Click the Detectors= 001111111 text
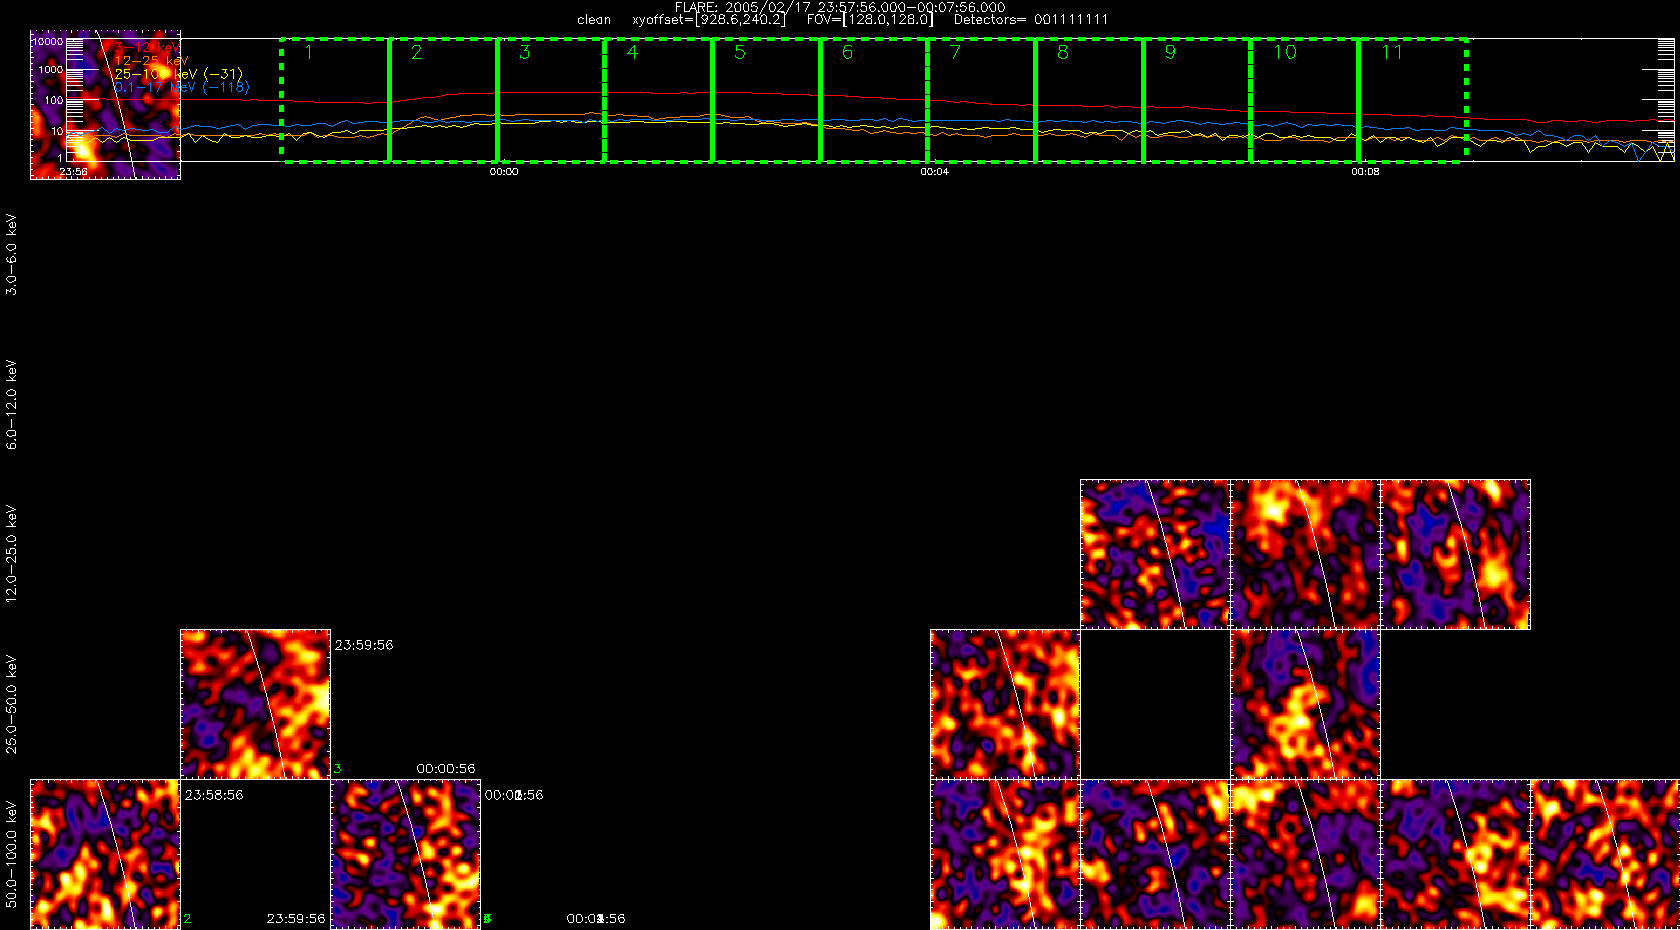This screenshot has height=930, width=1680. click(x=1031, y=19)
